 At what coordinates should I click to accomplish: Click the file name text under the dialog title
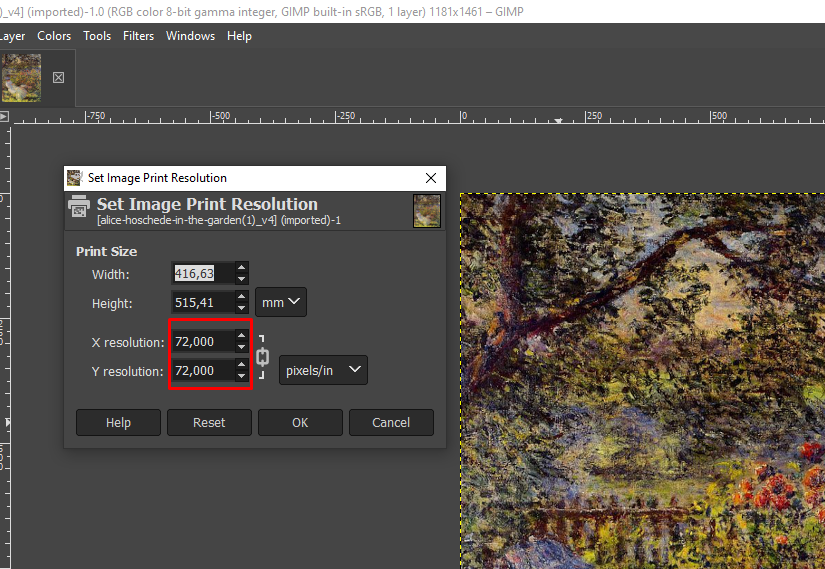219,220
